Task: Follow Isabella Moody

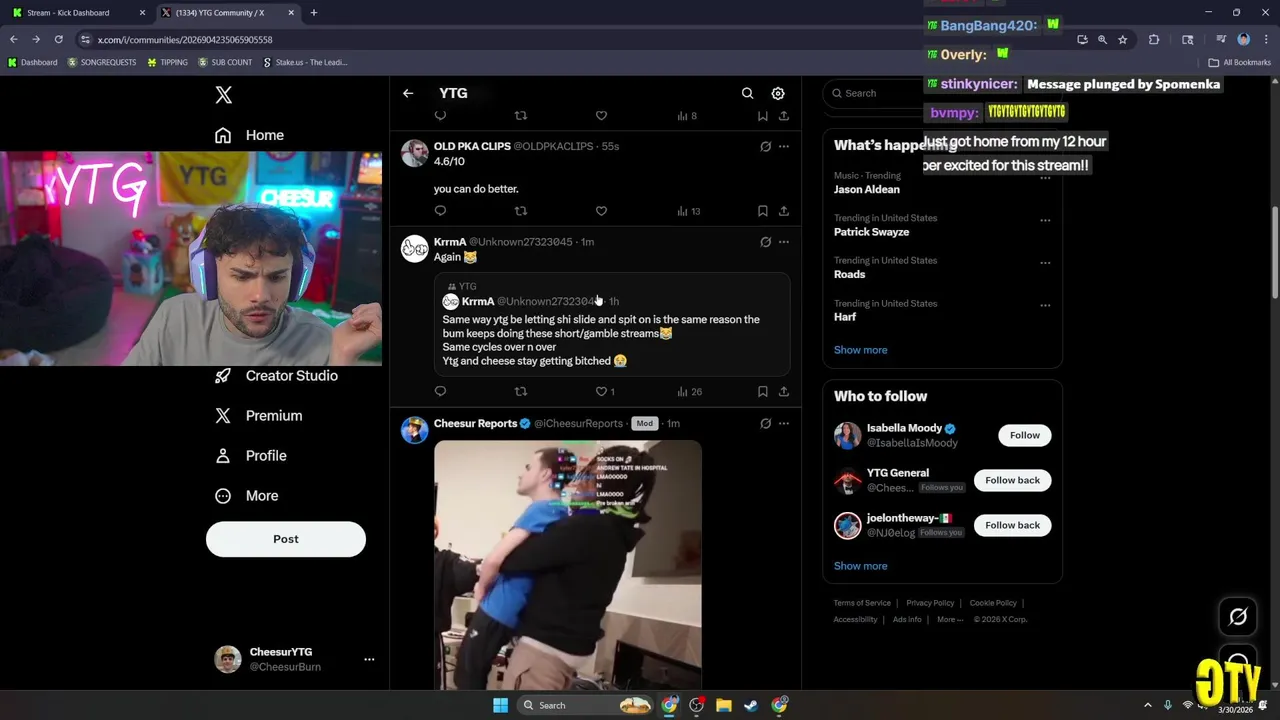Action: [1024, 435]
